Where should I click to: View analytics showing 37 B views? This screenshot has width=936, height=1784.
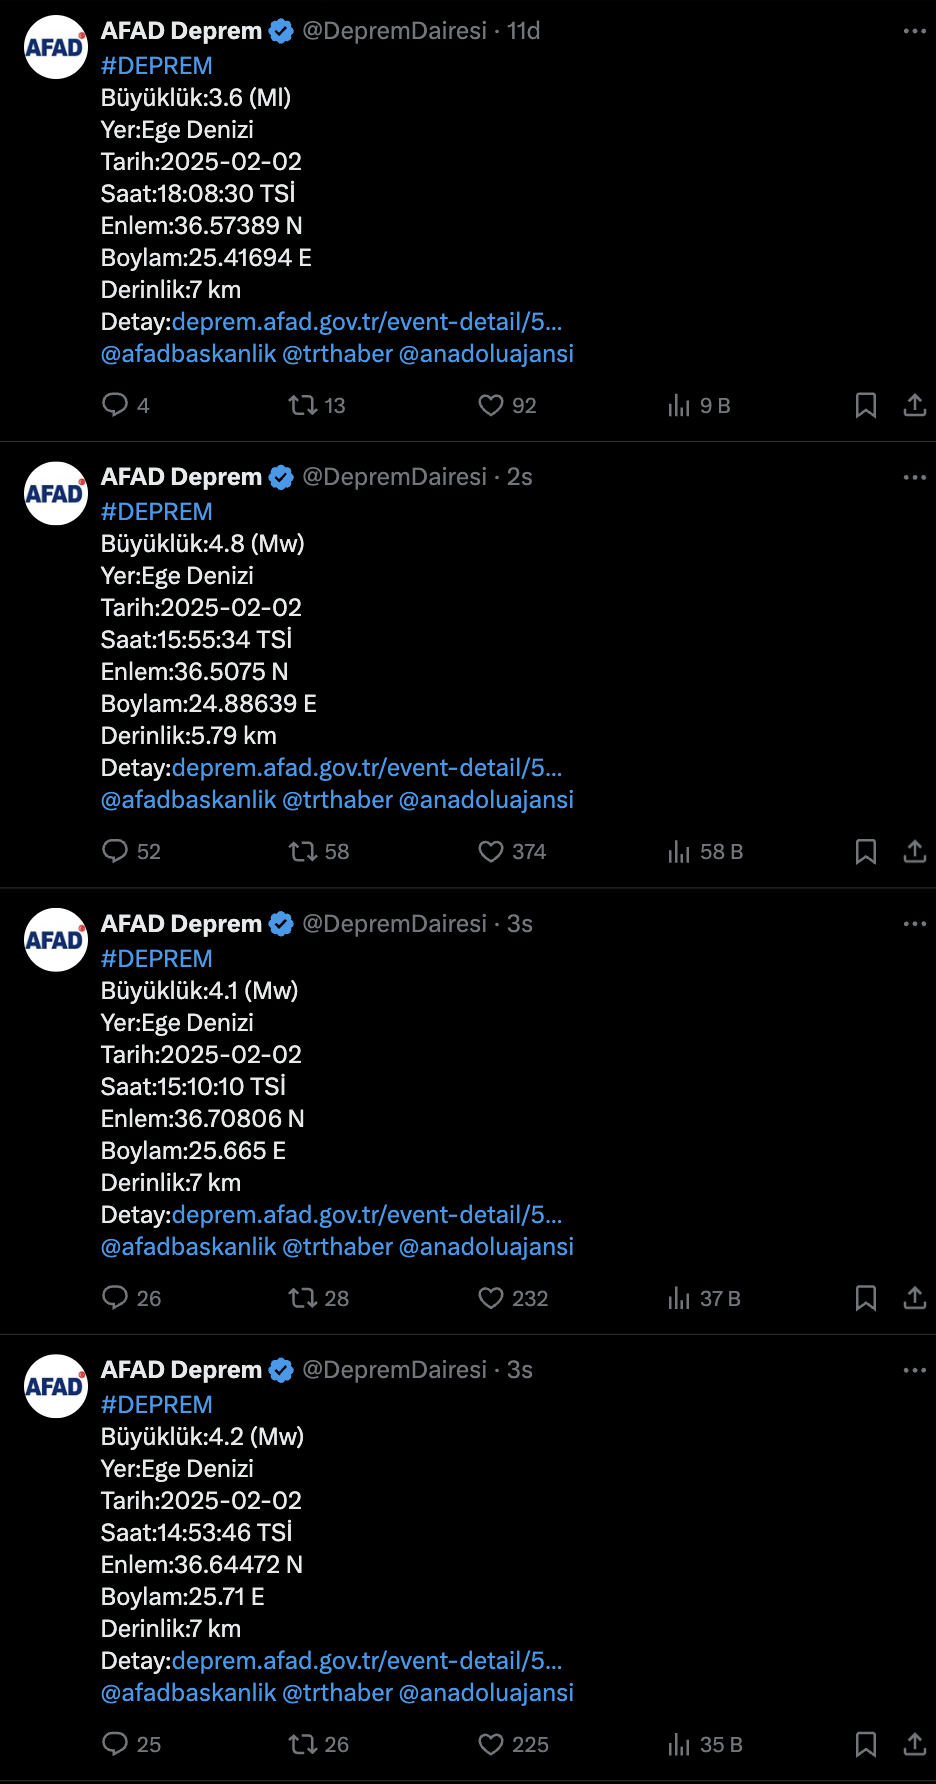704,1298
